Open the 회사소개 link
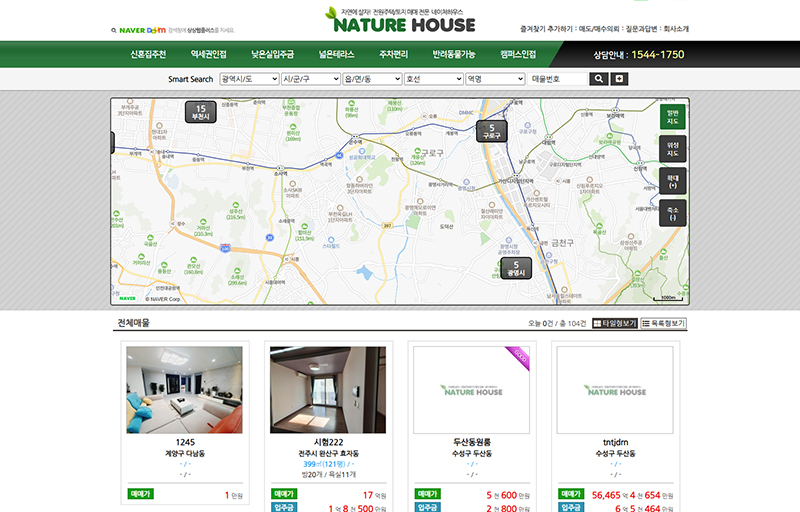 676,29
